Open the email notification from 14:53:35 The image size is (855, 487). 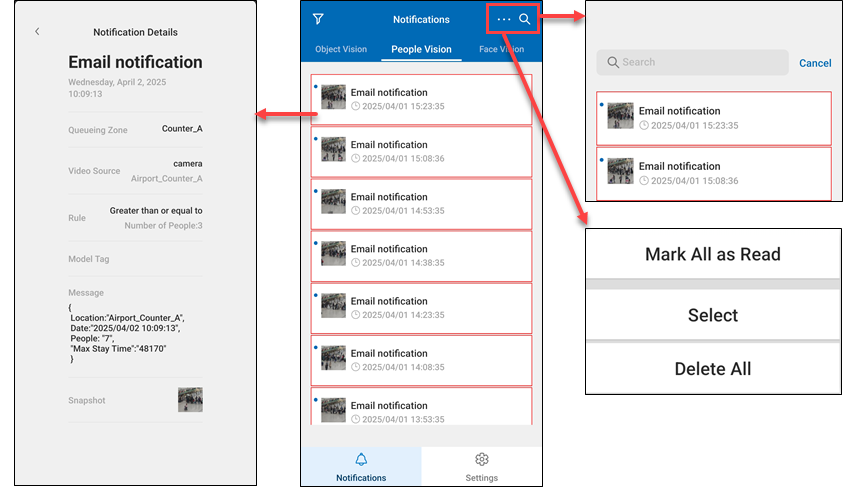(421, 203)
